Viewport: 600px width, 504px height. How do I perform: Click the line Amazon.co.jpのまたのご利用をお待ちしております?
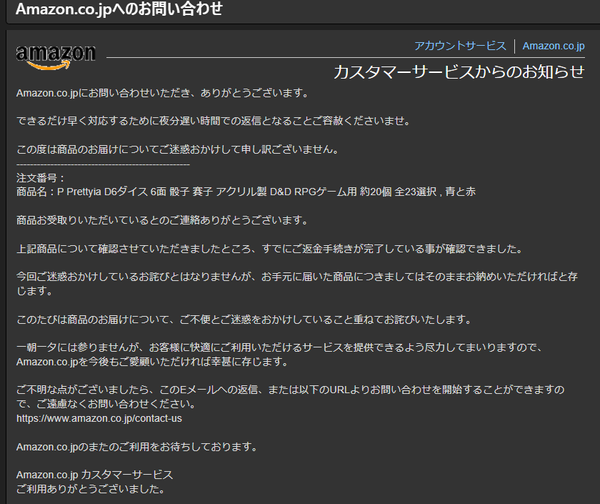[x=137, y=447]
